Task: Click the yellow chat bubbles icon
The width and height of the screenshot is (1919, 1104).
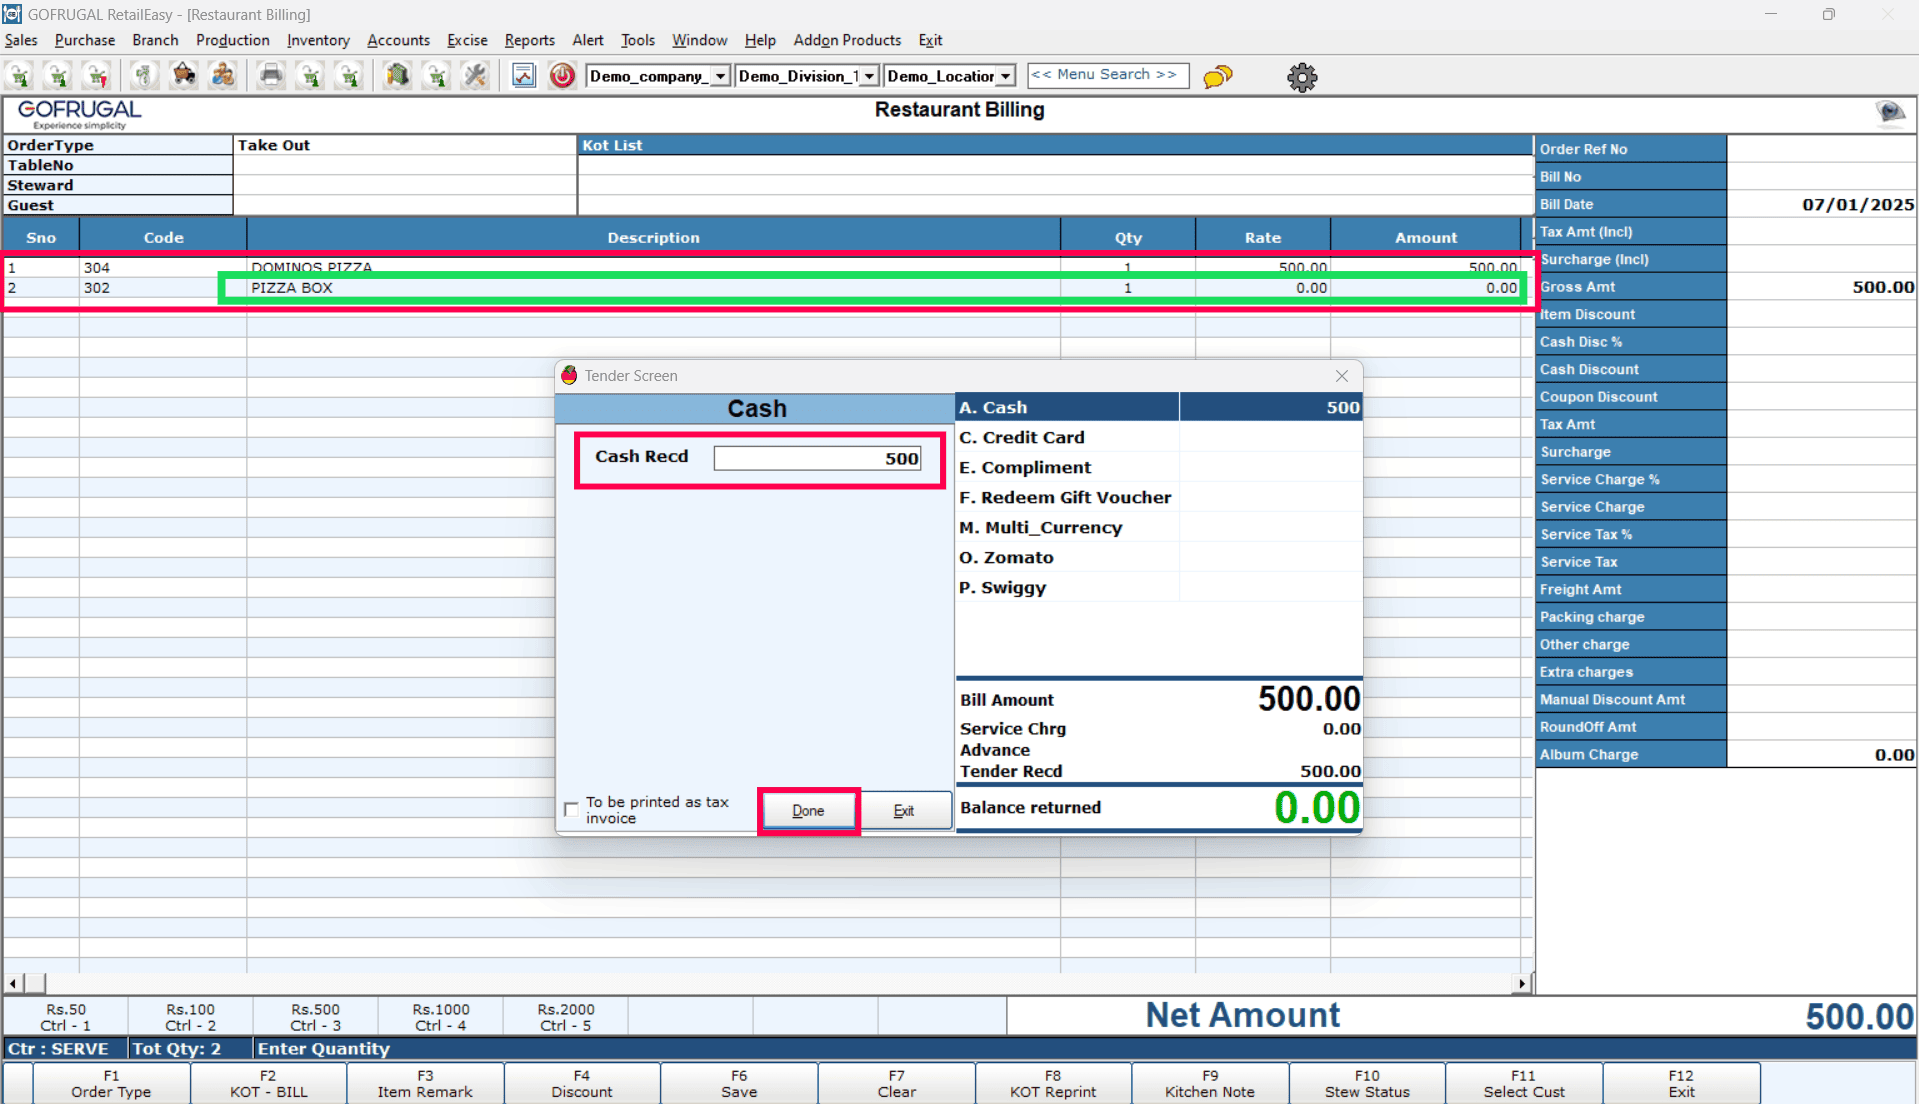Action: [1217, 77]
